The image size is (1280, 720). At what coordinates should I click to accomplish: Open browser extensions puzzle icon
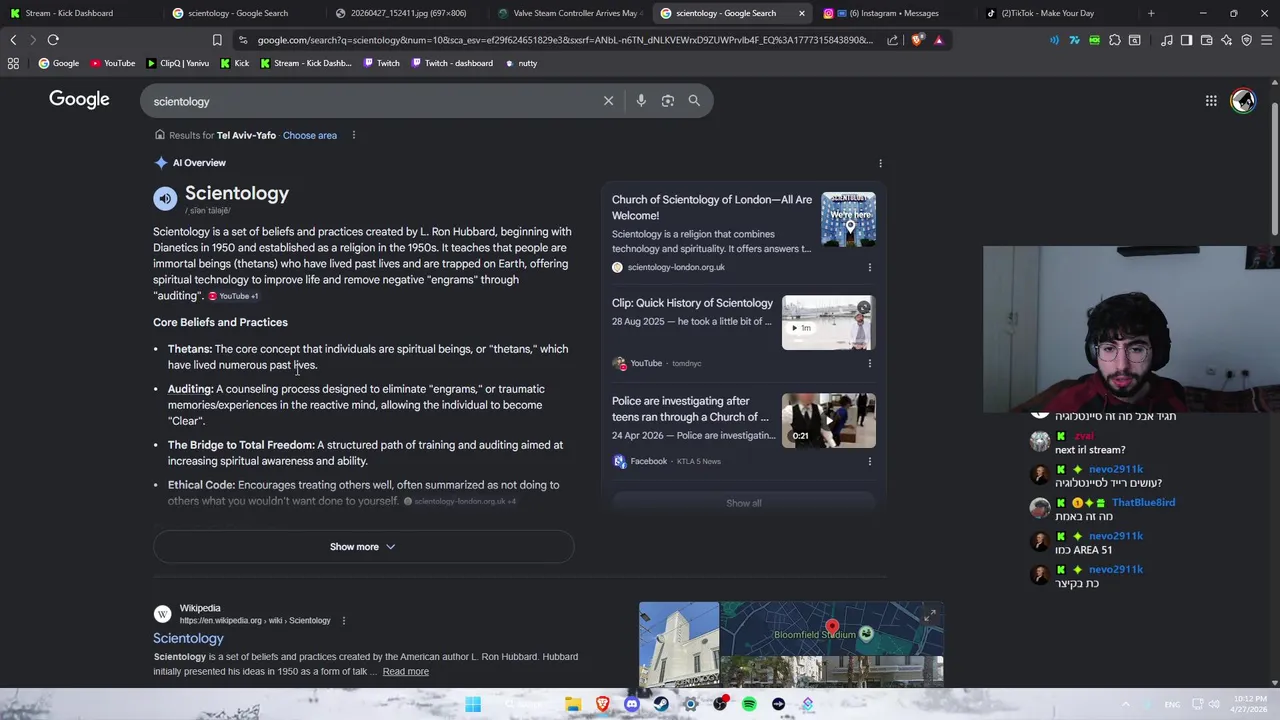tap(1115, 40)
